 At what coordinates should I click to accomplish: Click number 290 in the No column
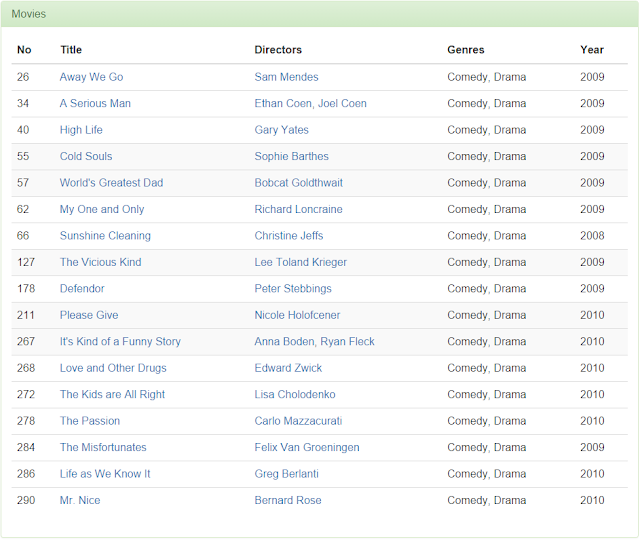(26, 500)
